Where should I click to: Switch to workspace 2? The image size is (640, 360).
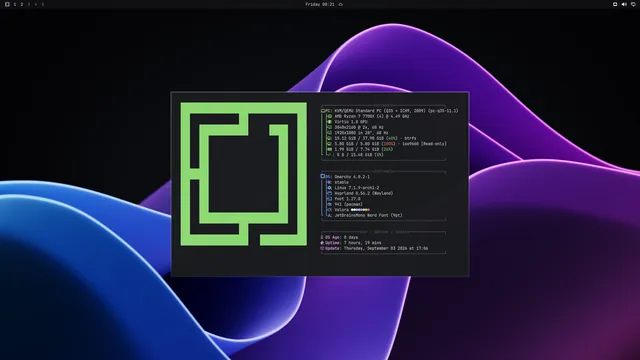(x=22, y=4)
